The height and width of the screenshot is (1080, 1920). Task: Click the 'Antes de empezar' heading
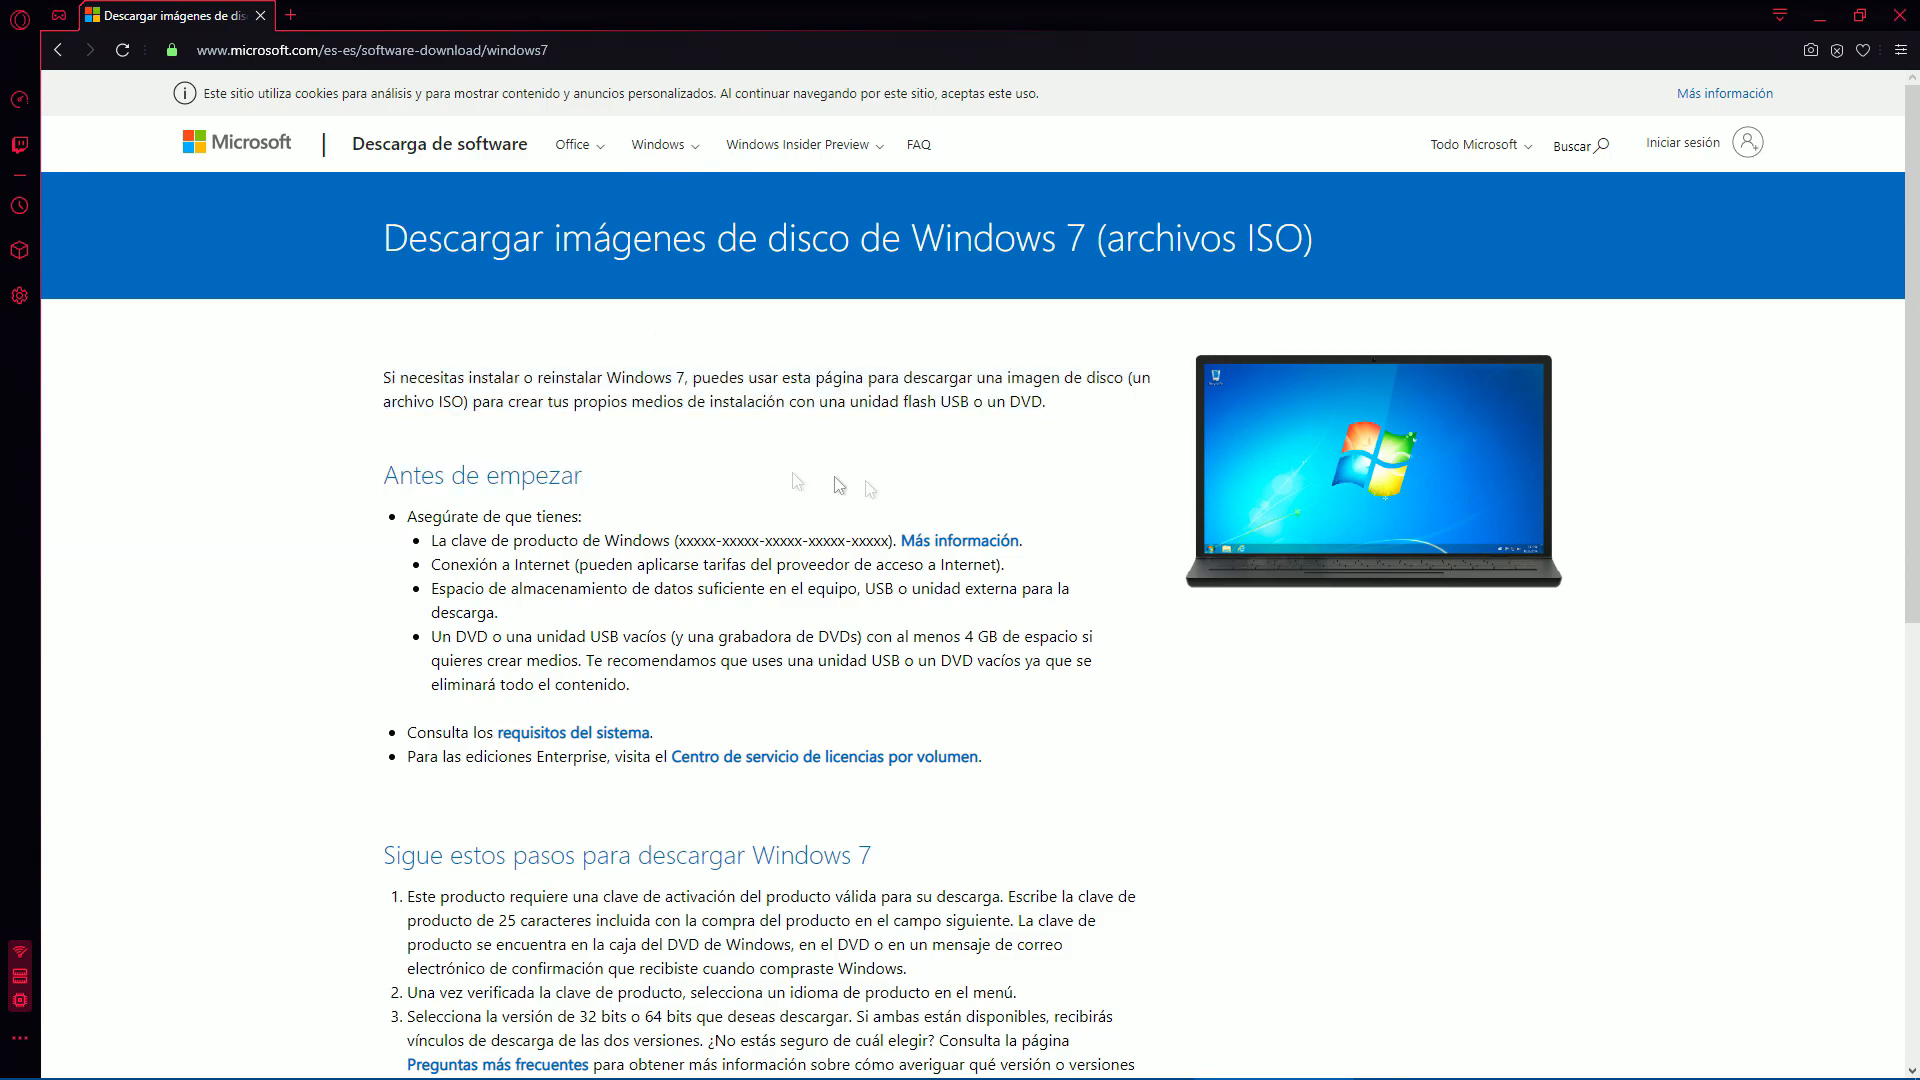pyautogui.click(x=483, y=476)
